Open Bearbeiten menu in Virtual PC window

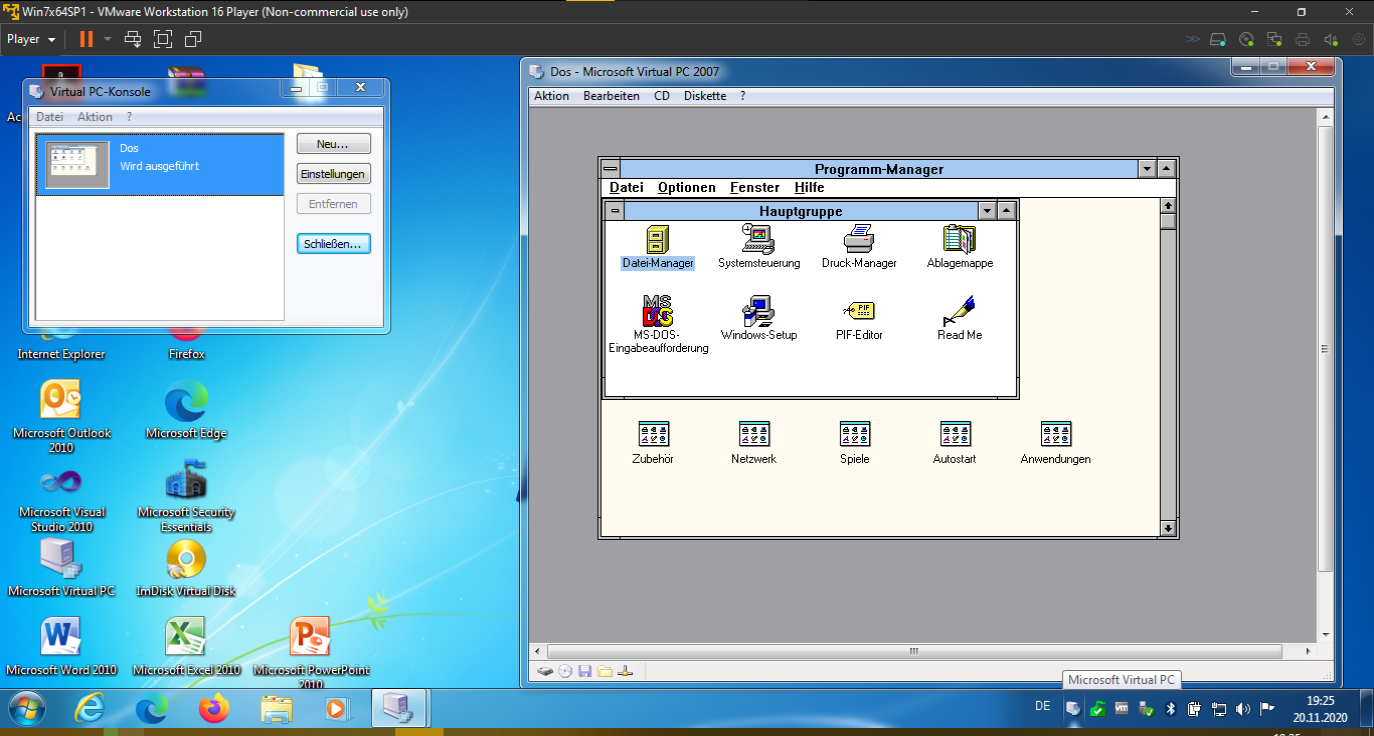point(611,96)
